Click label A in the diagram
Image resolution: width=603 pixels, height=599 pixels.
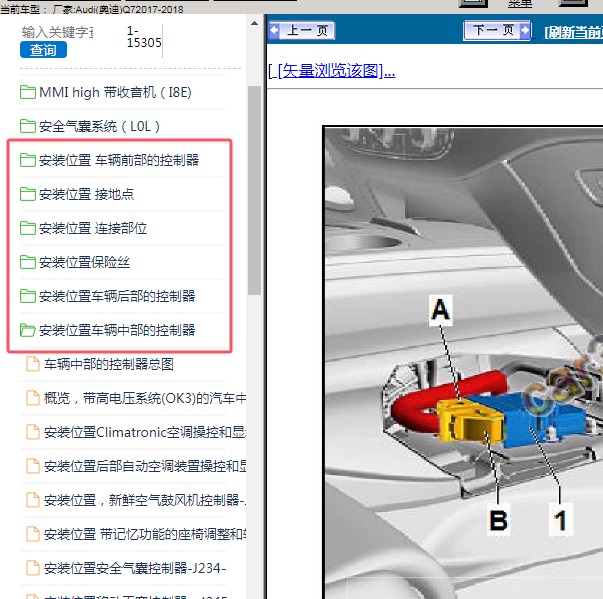coord(440,310)
